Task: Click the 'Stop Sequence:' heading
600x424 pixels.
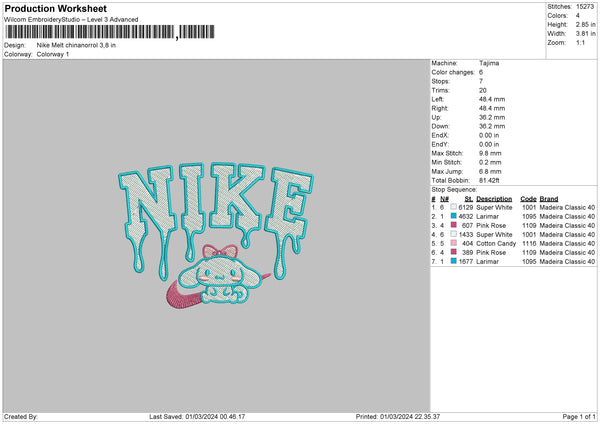Action: (454, 190)
